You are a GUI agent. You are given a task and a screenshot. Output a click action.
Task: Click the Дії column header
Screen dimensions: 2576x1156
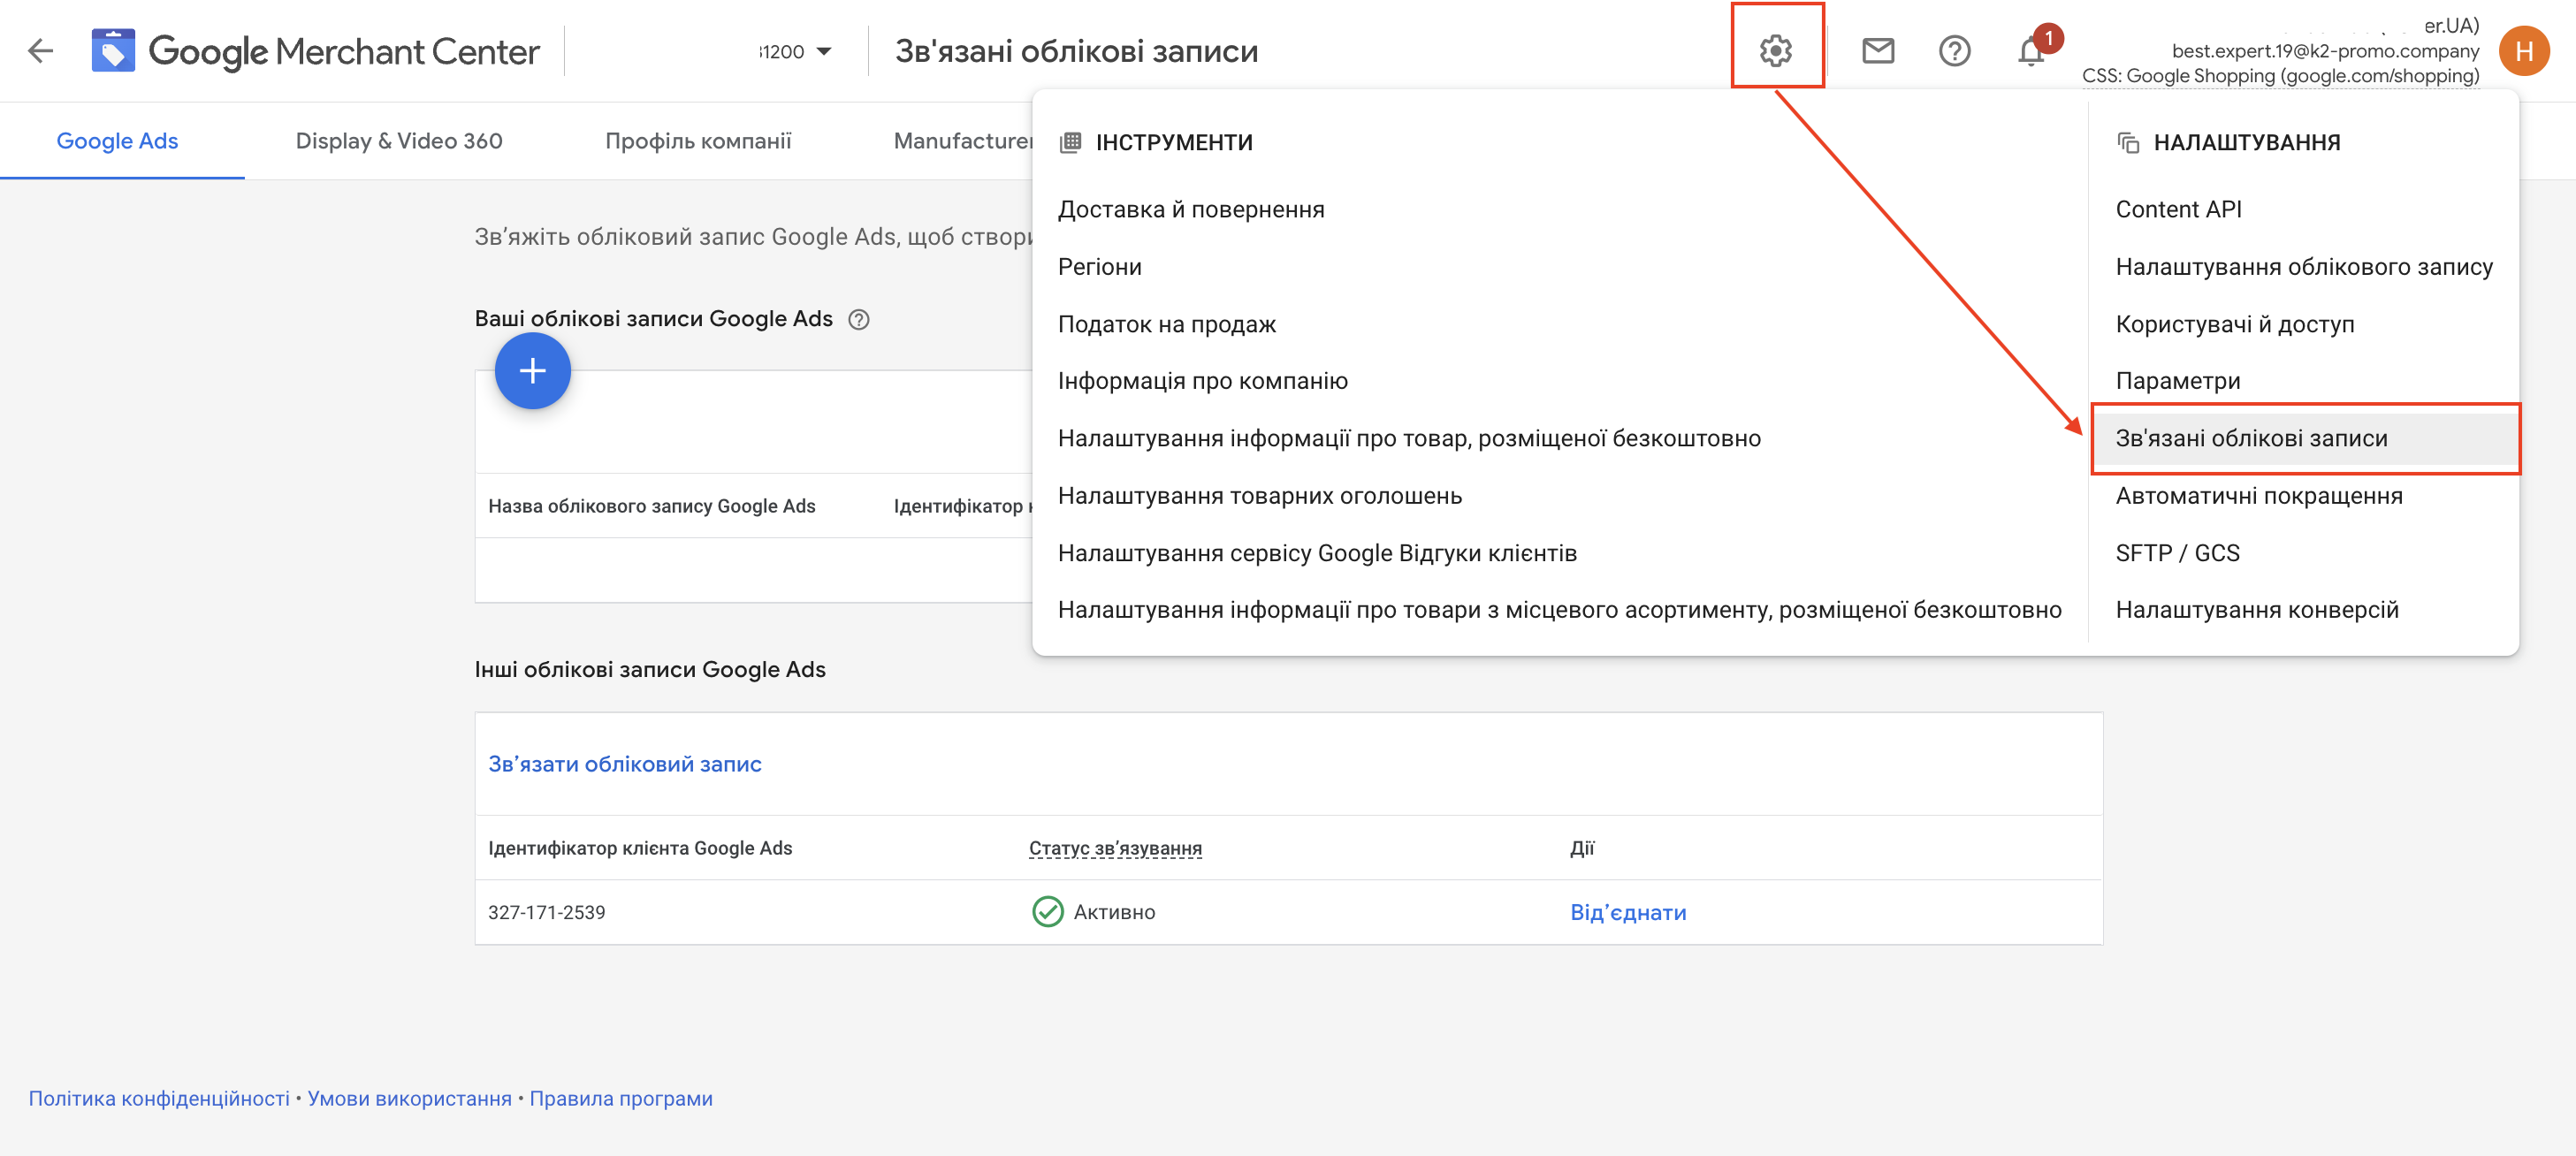pos(1582,848)
